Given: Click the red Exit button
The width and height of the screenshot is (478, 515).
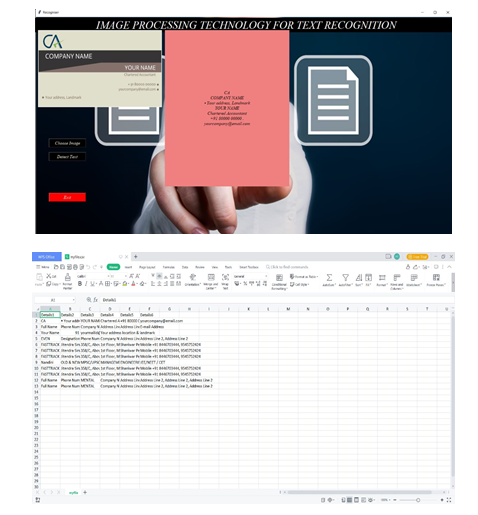Looking at the screenshot, I should coord(67,197).
